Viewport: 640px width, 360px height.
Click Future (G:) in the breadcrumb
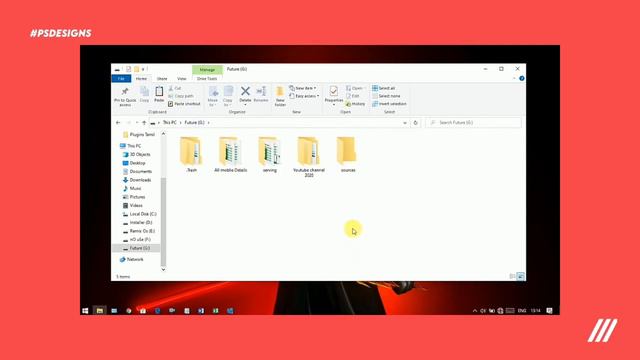[x=194, y=122]
